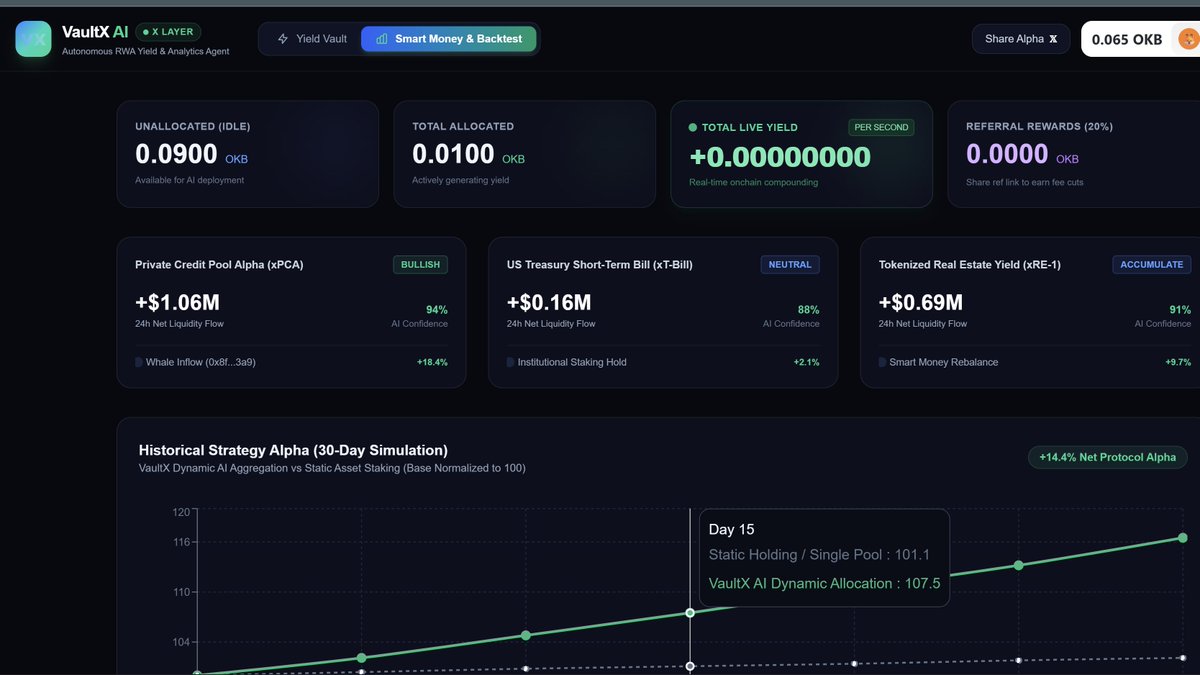Click 'Real-time onchain compounding' text
This screenshot has height=675, width=1200.
753,182
